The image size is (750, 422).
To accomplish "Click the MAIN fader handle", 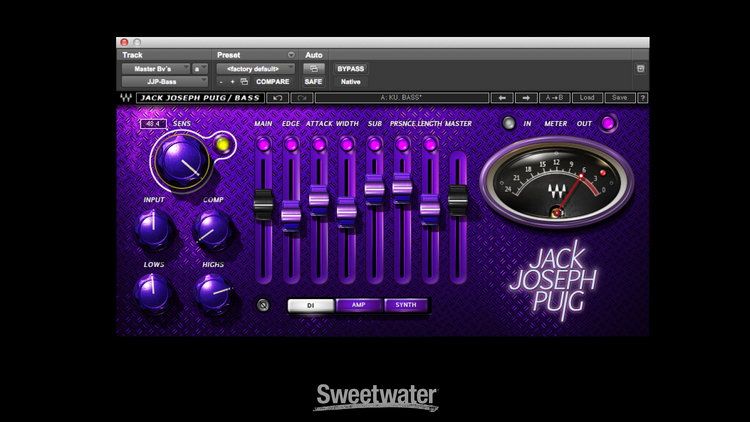I will (x=263, y=204).
